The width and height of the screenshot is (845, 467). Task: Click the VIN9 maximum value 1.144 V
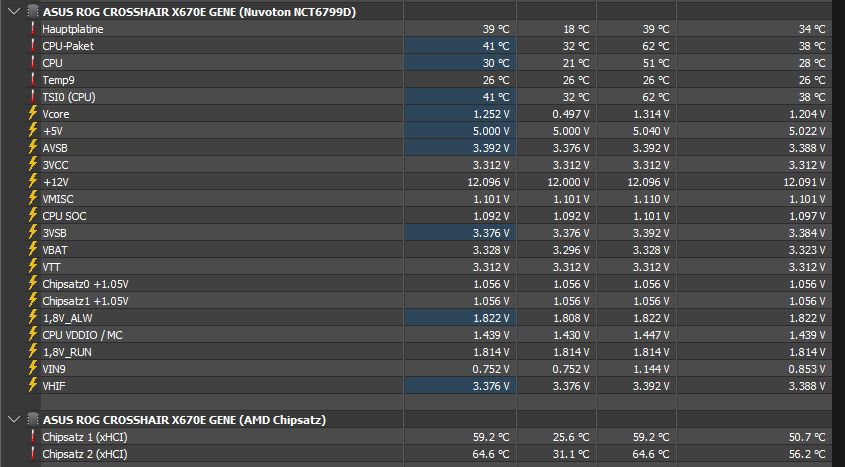(x=651, y=369)
